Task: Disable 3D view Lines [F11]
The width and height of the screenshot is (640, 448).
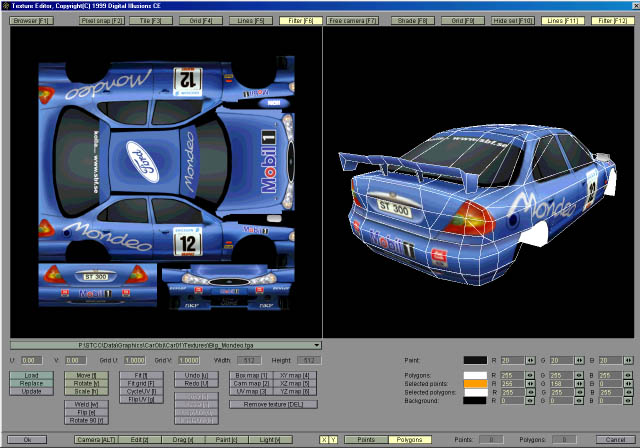Action: click(x=563, y=20)
